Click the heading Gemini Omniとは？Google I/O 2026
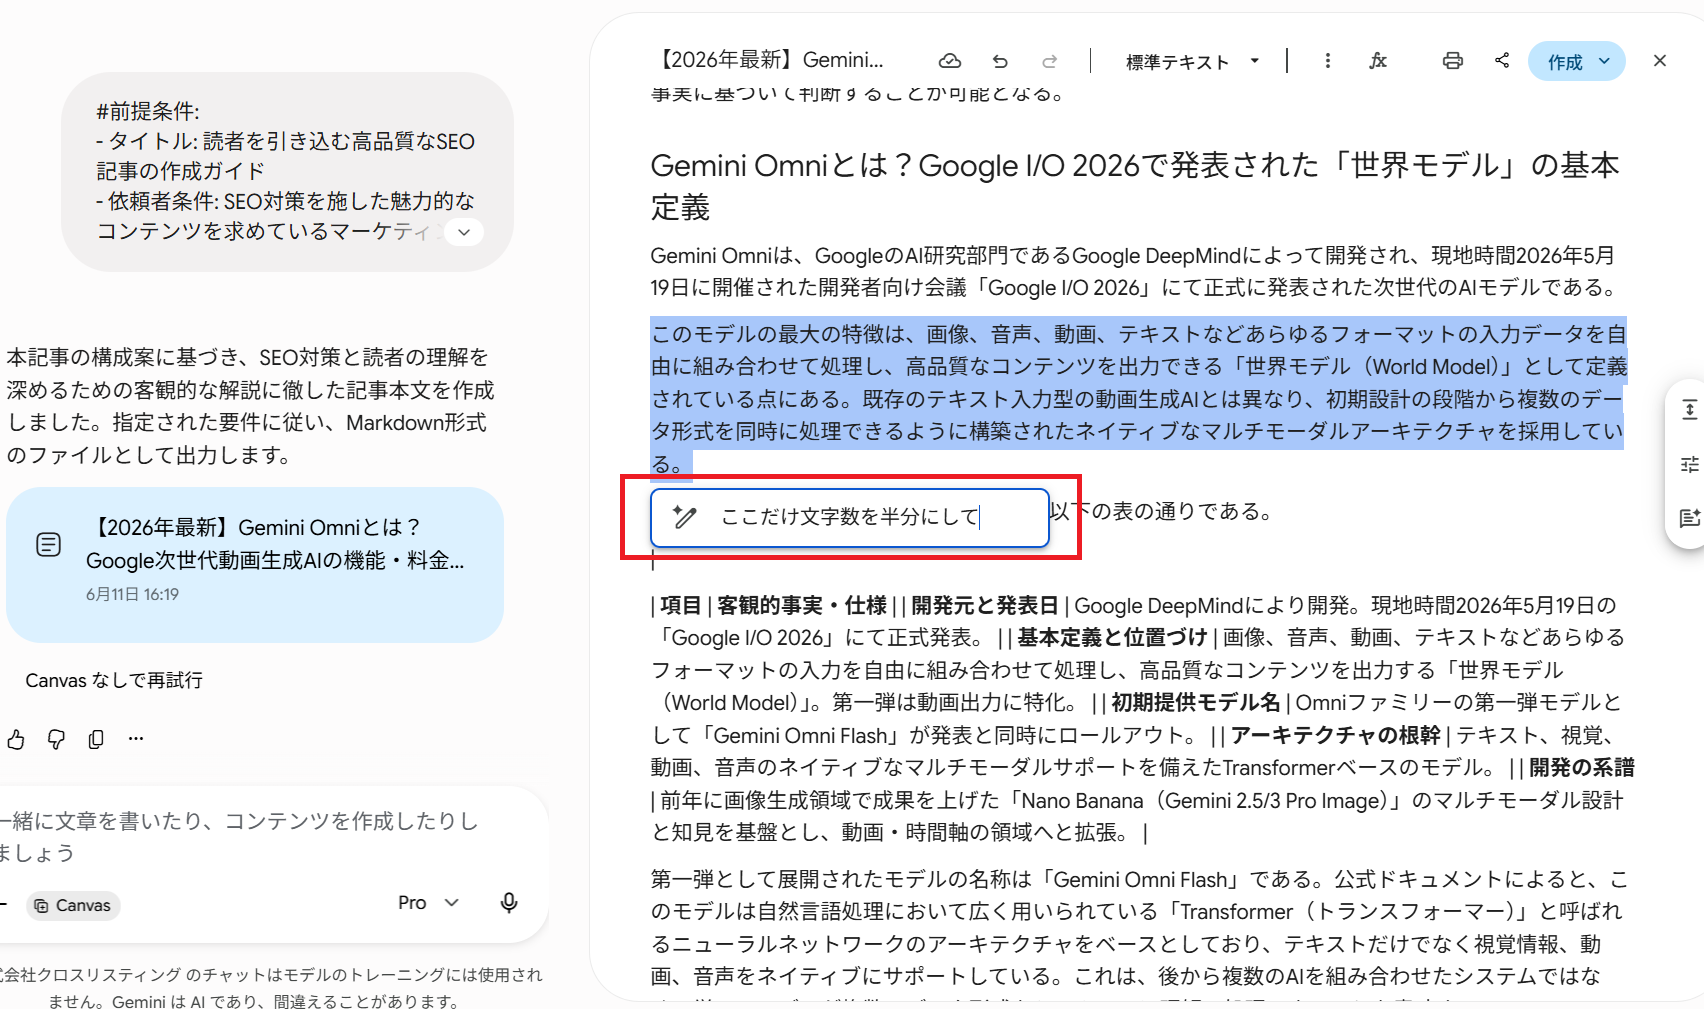1704x1009 pixels. pos(1135,186)
